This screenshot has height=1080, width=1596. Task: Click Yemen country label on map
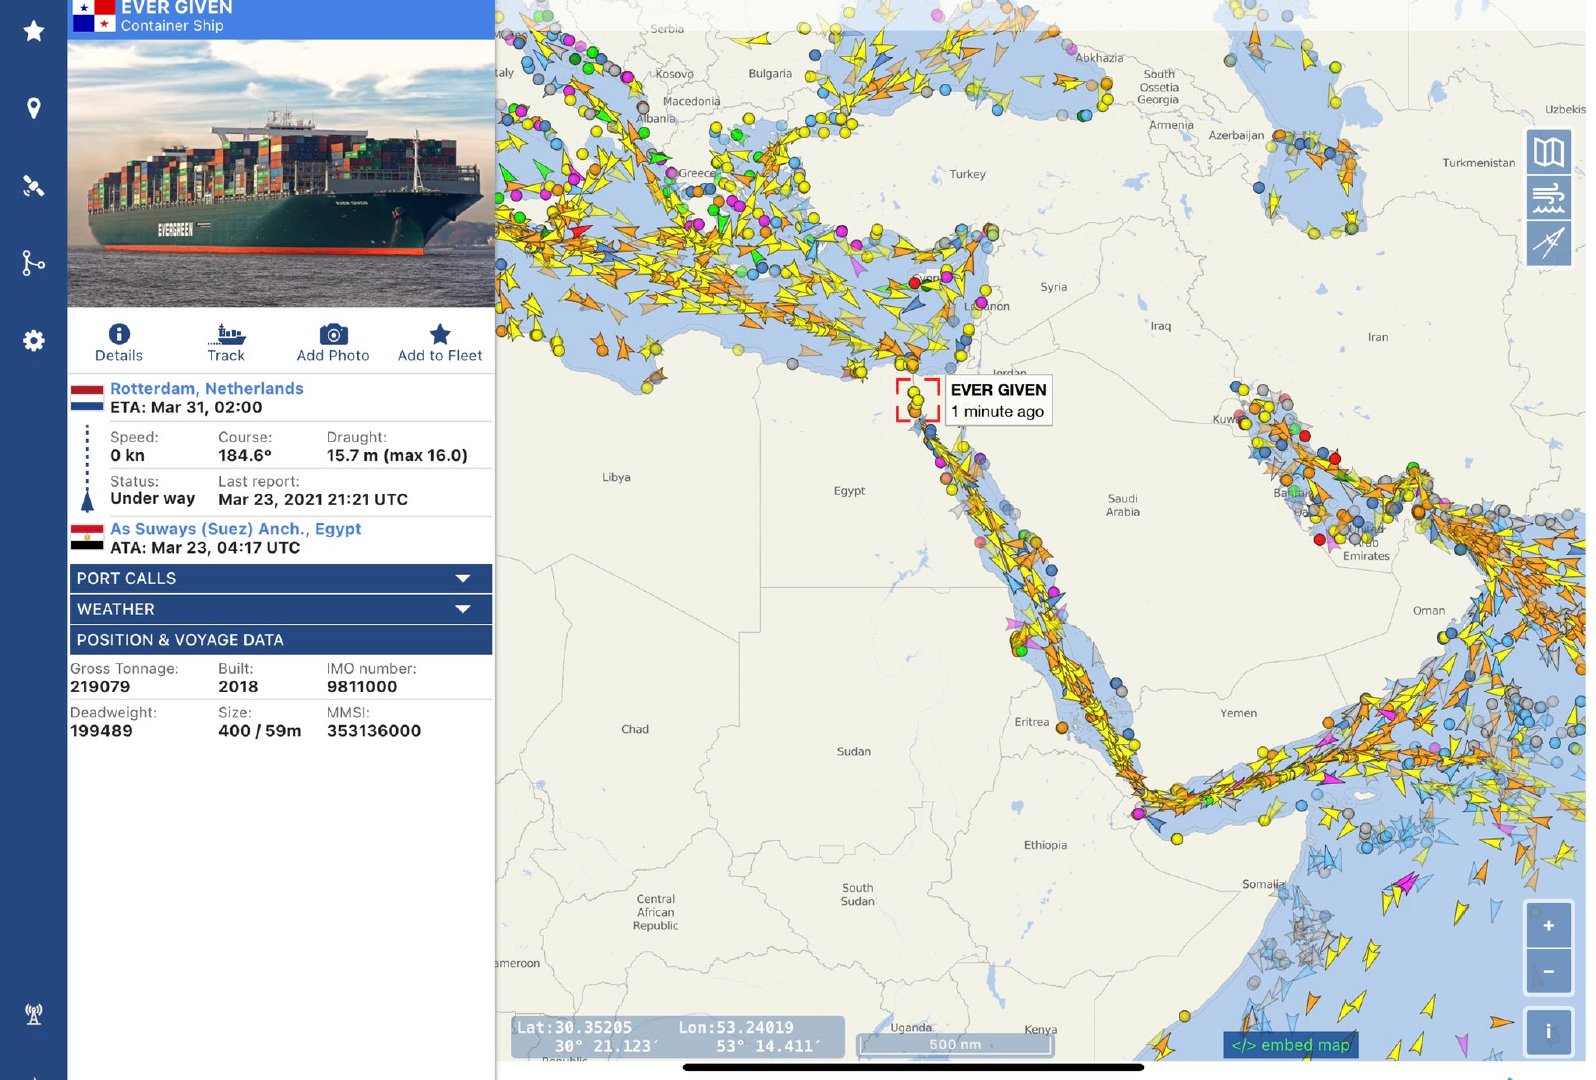coord(1238,713)
